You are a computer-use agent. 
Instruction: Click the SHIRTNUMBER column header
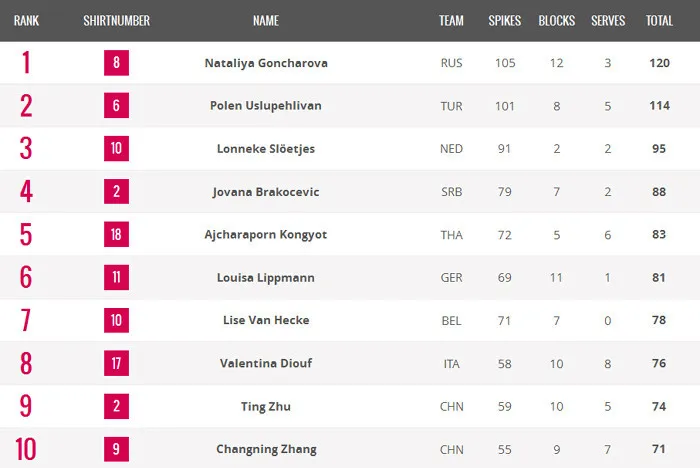click(x=116, y=20)
